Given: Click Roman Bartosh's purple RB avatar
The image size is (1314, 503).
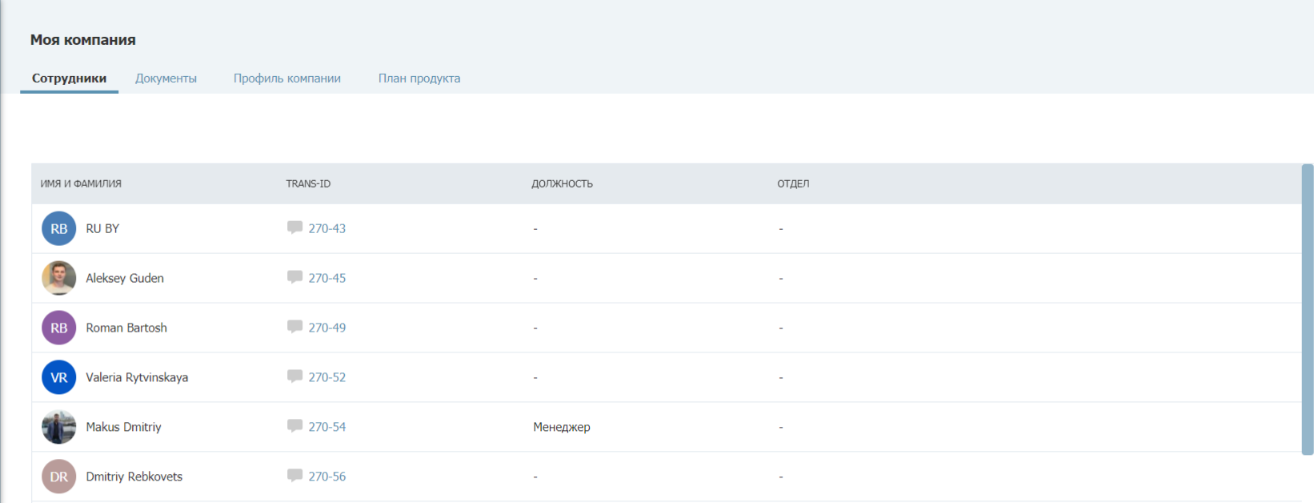Looking at the screenshot, I should pos(59,327).
